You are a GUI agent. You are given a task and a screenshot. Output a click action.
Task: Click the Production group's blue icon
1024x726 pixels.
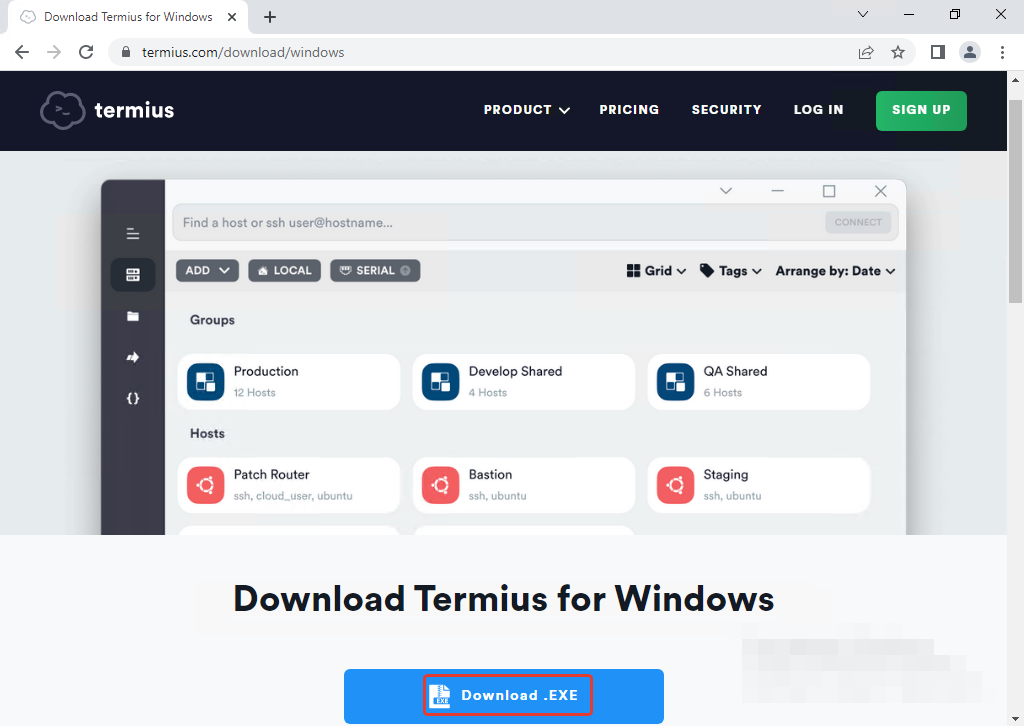tap(205, 382)
